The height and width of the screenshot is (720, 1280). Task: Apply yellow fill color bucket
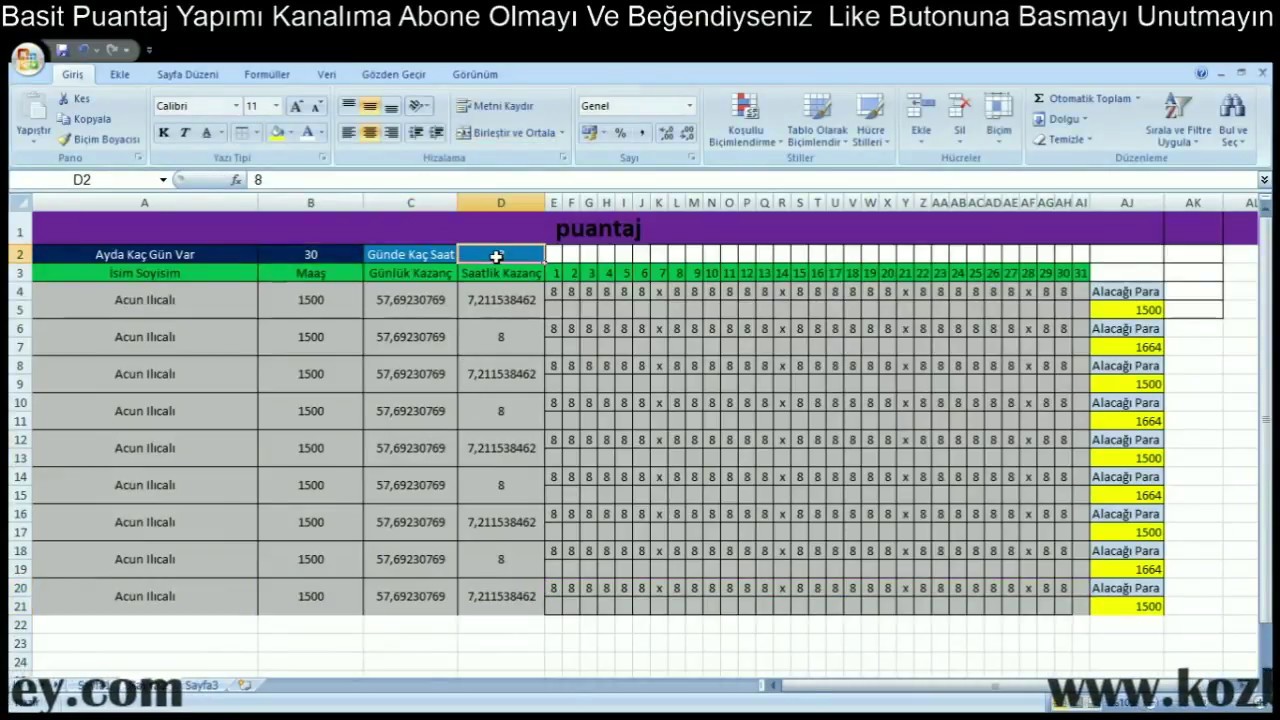pos(277,132)
